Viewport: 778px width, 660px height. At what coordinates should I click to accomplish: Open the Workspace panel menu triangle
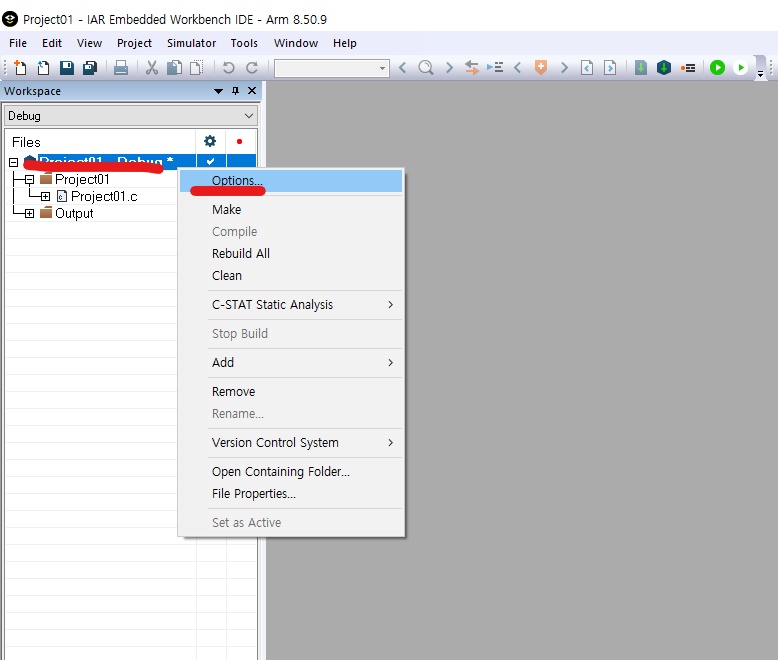pos(218,91)
